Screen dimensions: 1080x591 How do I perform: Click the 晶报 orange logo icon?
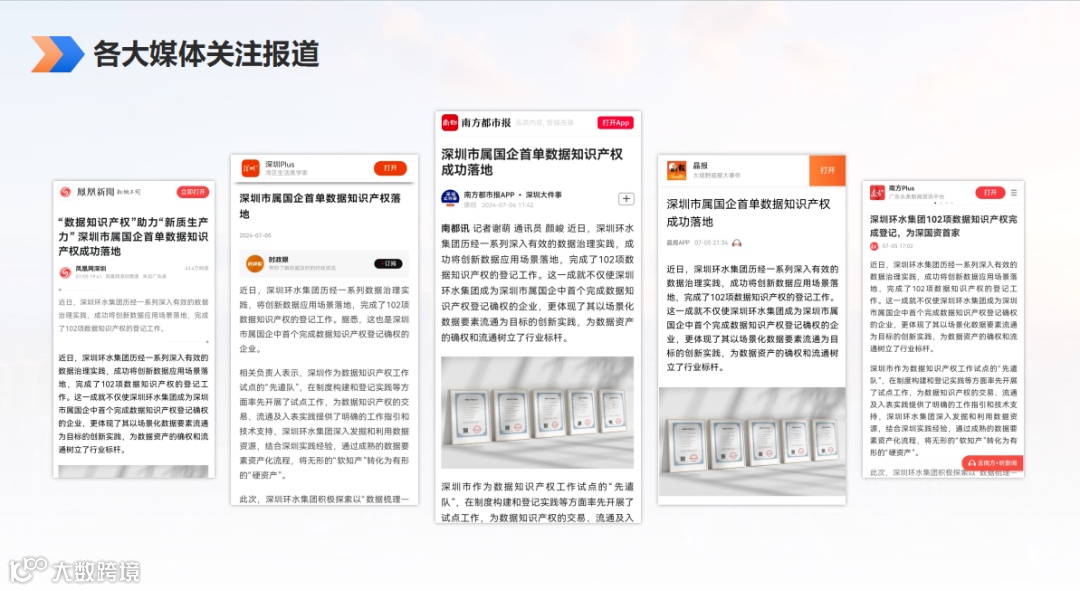click(676, 169)
